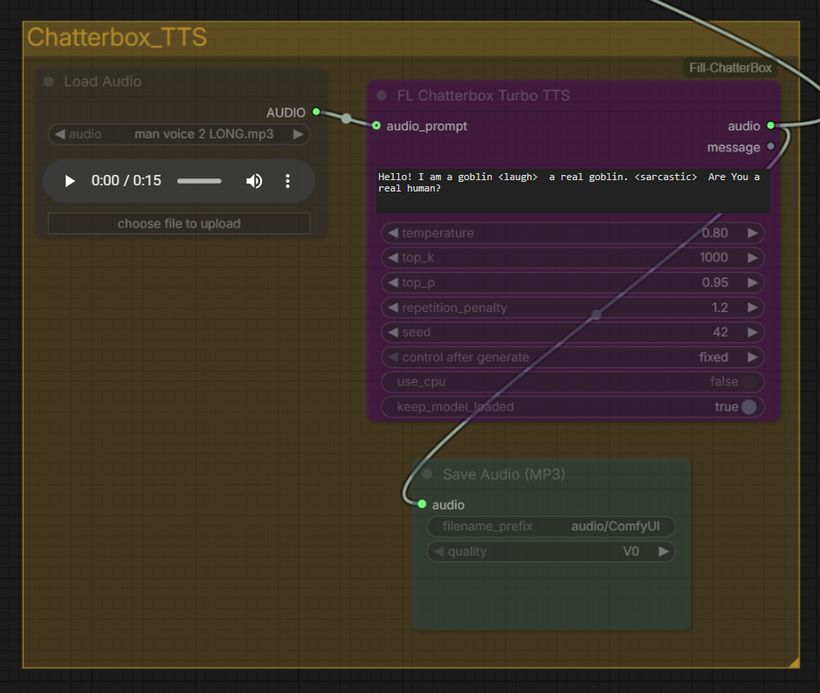The height and width of the screenshot is (693, 820).
Task: Click the goblin text prompt field
Action: coord(572,190)
